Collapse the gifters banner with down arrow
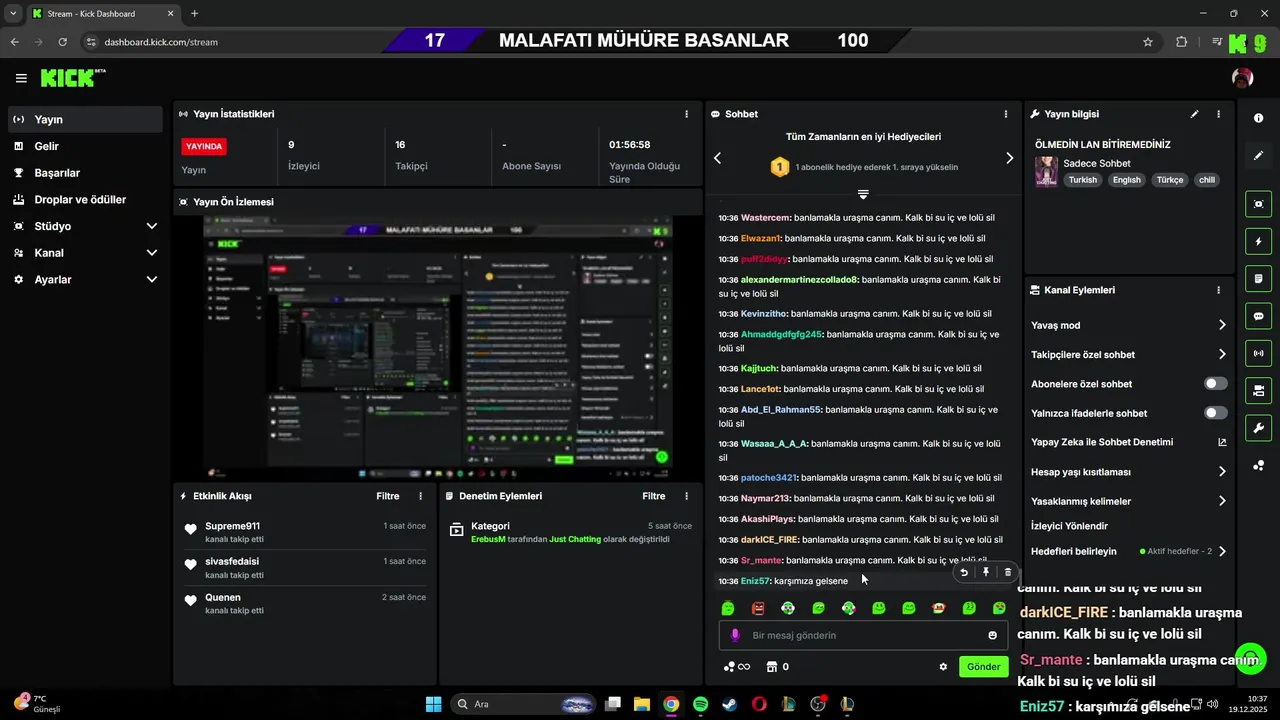 [x=863, y=194]
